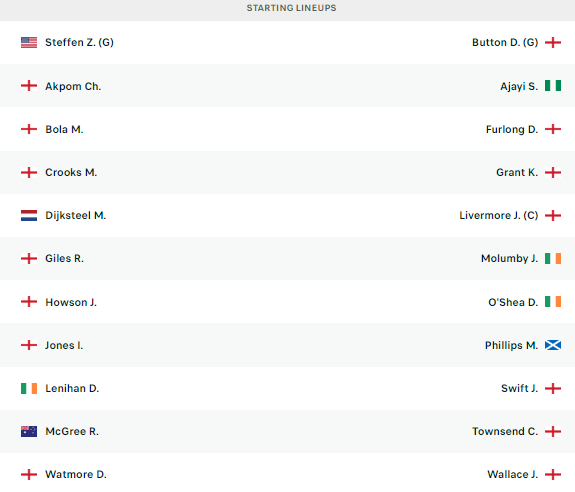Screen dimensions: 575x492
Task: Click the Ireland flag next to Lenihan D.
Action: (29, 388)
